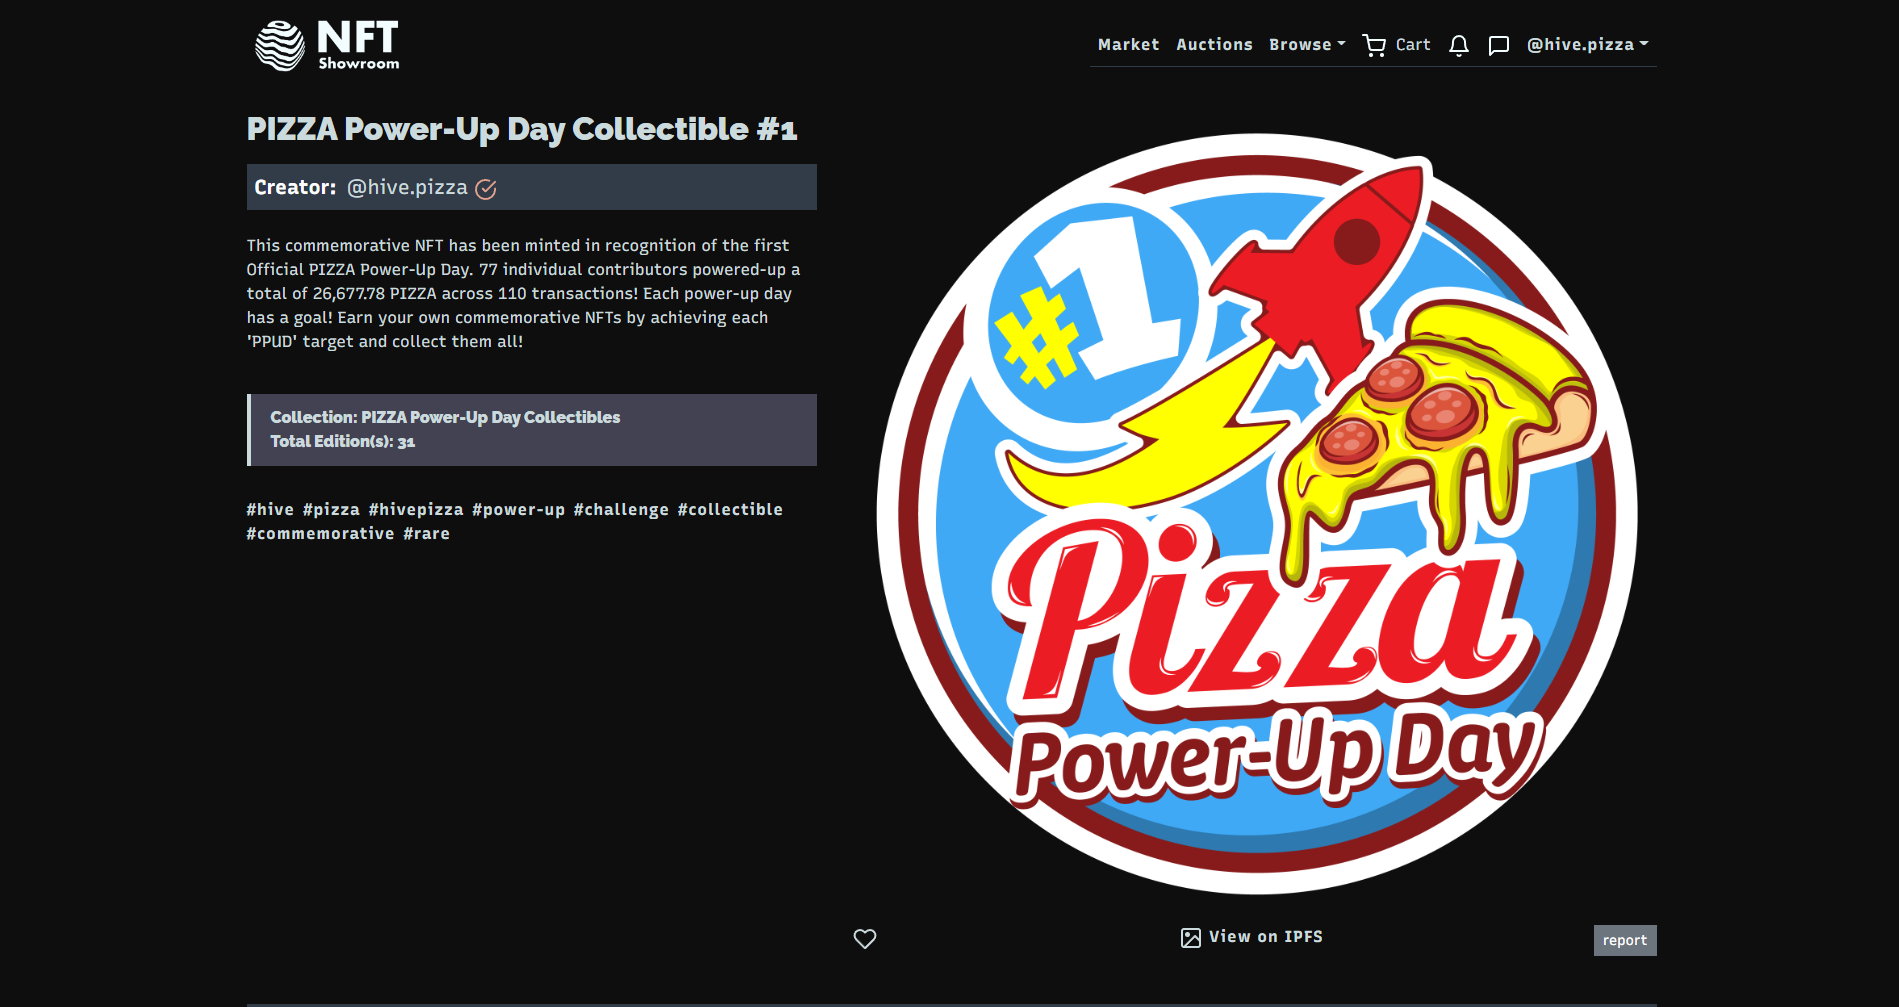Image resolution: width=1899 pixels, height=1007 pixels.
Task: Like the NFT with the heart icon
Action: (865, 938)
